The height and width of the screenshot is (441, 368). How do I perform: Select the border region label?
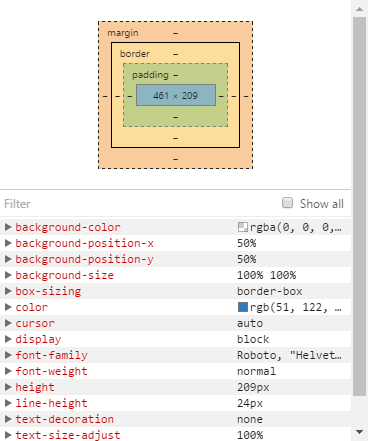[135, 54]
